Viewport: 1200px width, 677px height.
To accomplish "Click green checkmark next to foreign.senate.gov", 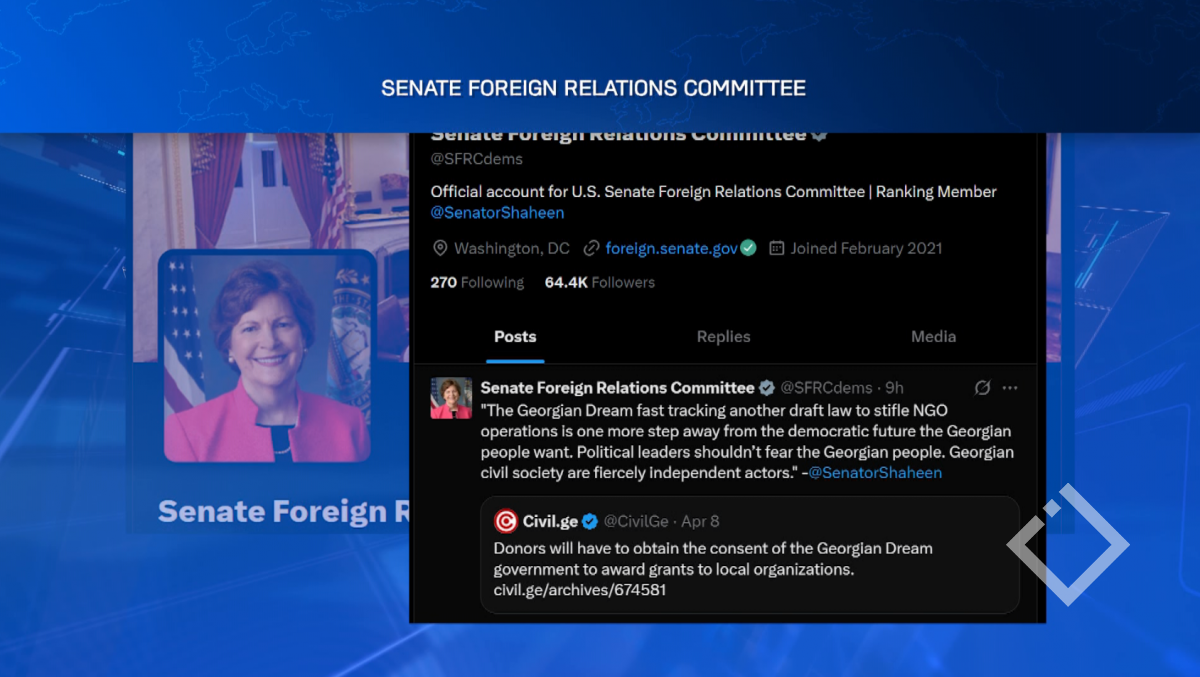I will [748, 248].
